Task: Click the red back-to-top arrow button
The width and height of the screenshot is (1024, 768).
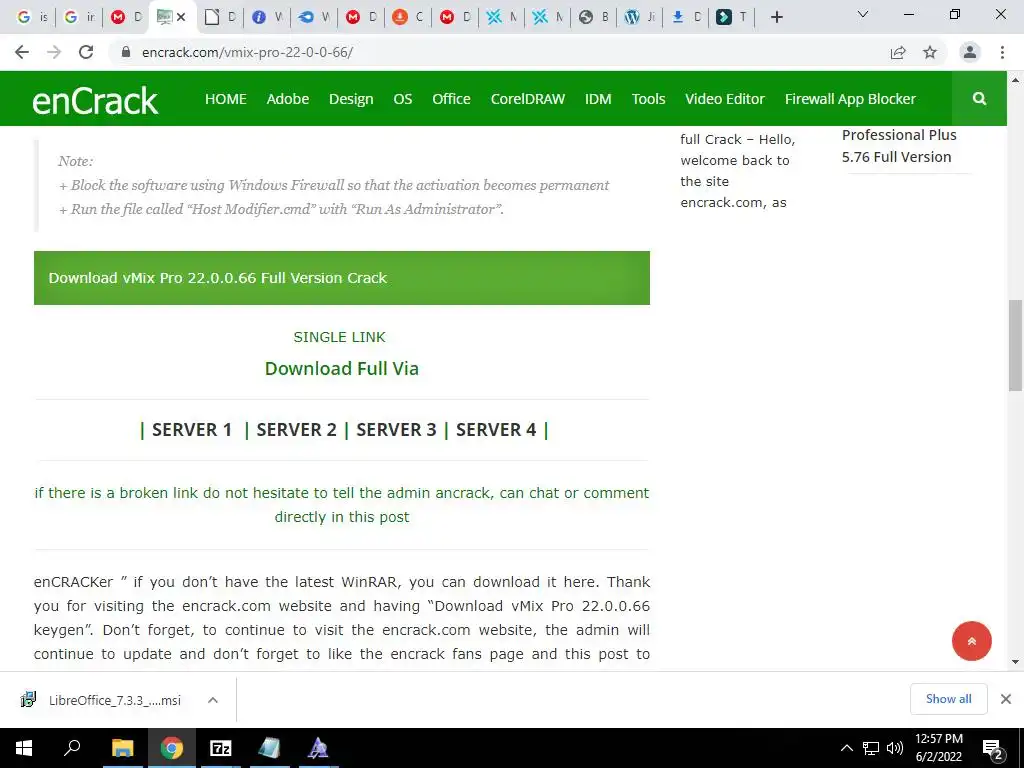Action: tap(971, 641)
